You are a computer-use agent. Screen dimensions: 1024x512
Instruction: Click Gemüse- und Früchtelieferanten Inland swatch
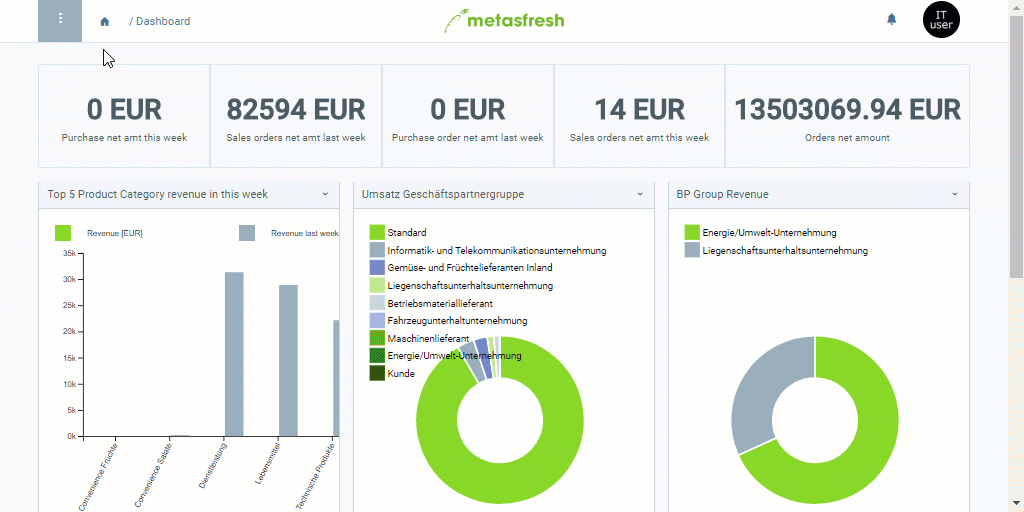(377, 268)
